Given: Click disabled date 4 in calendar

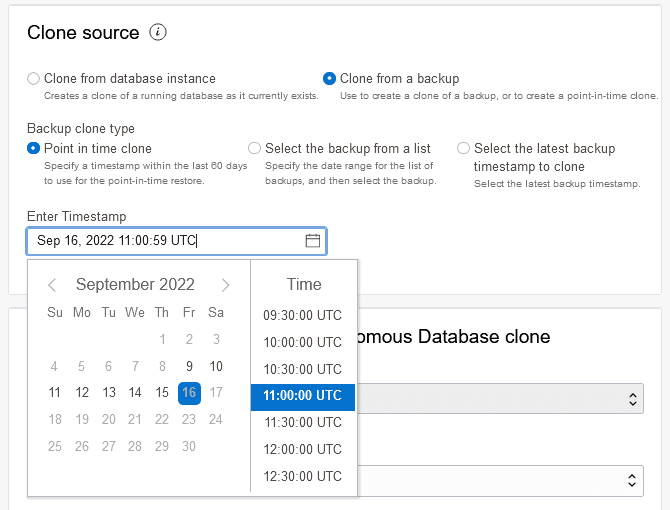Looking at the screenshot, I should pos(54,366).
